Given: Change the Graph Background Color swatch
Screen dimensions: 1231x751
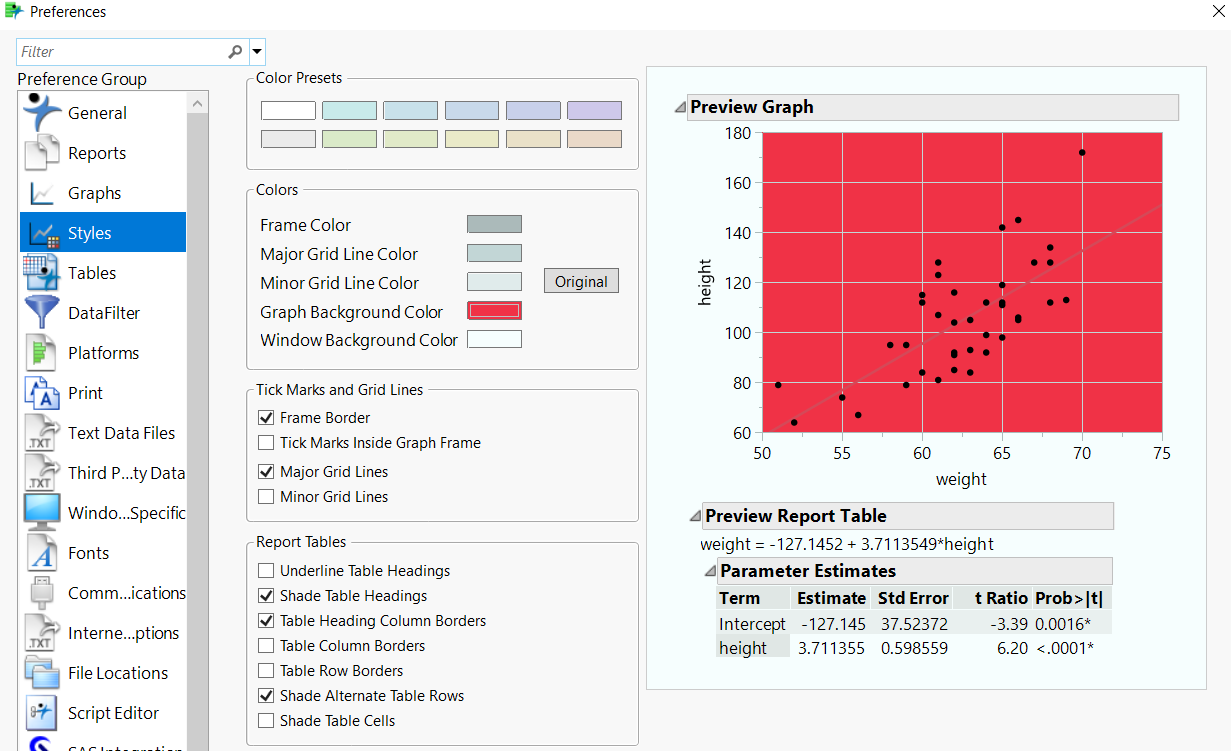Looking at the screenshot, I should [x=494, y=310].
